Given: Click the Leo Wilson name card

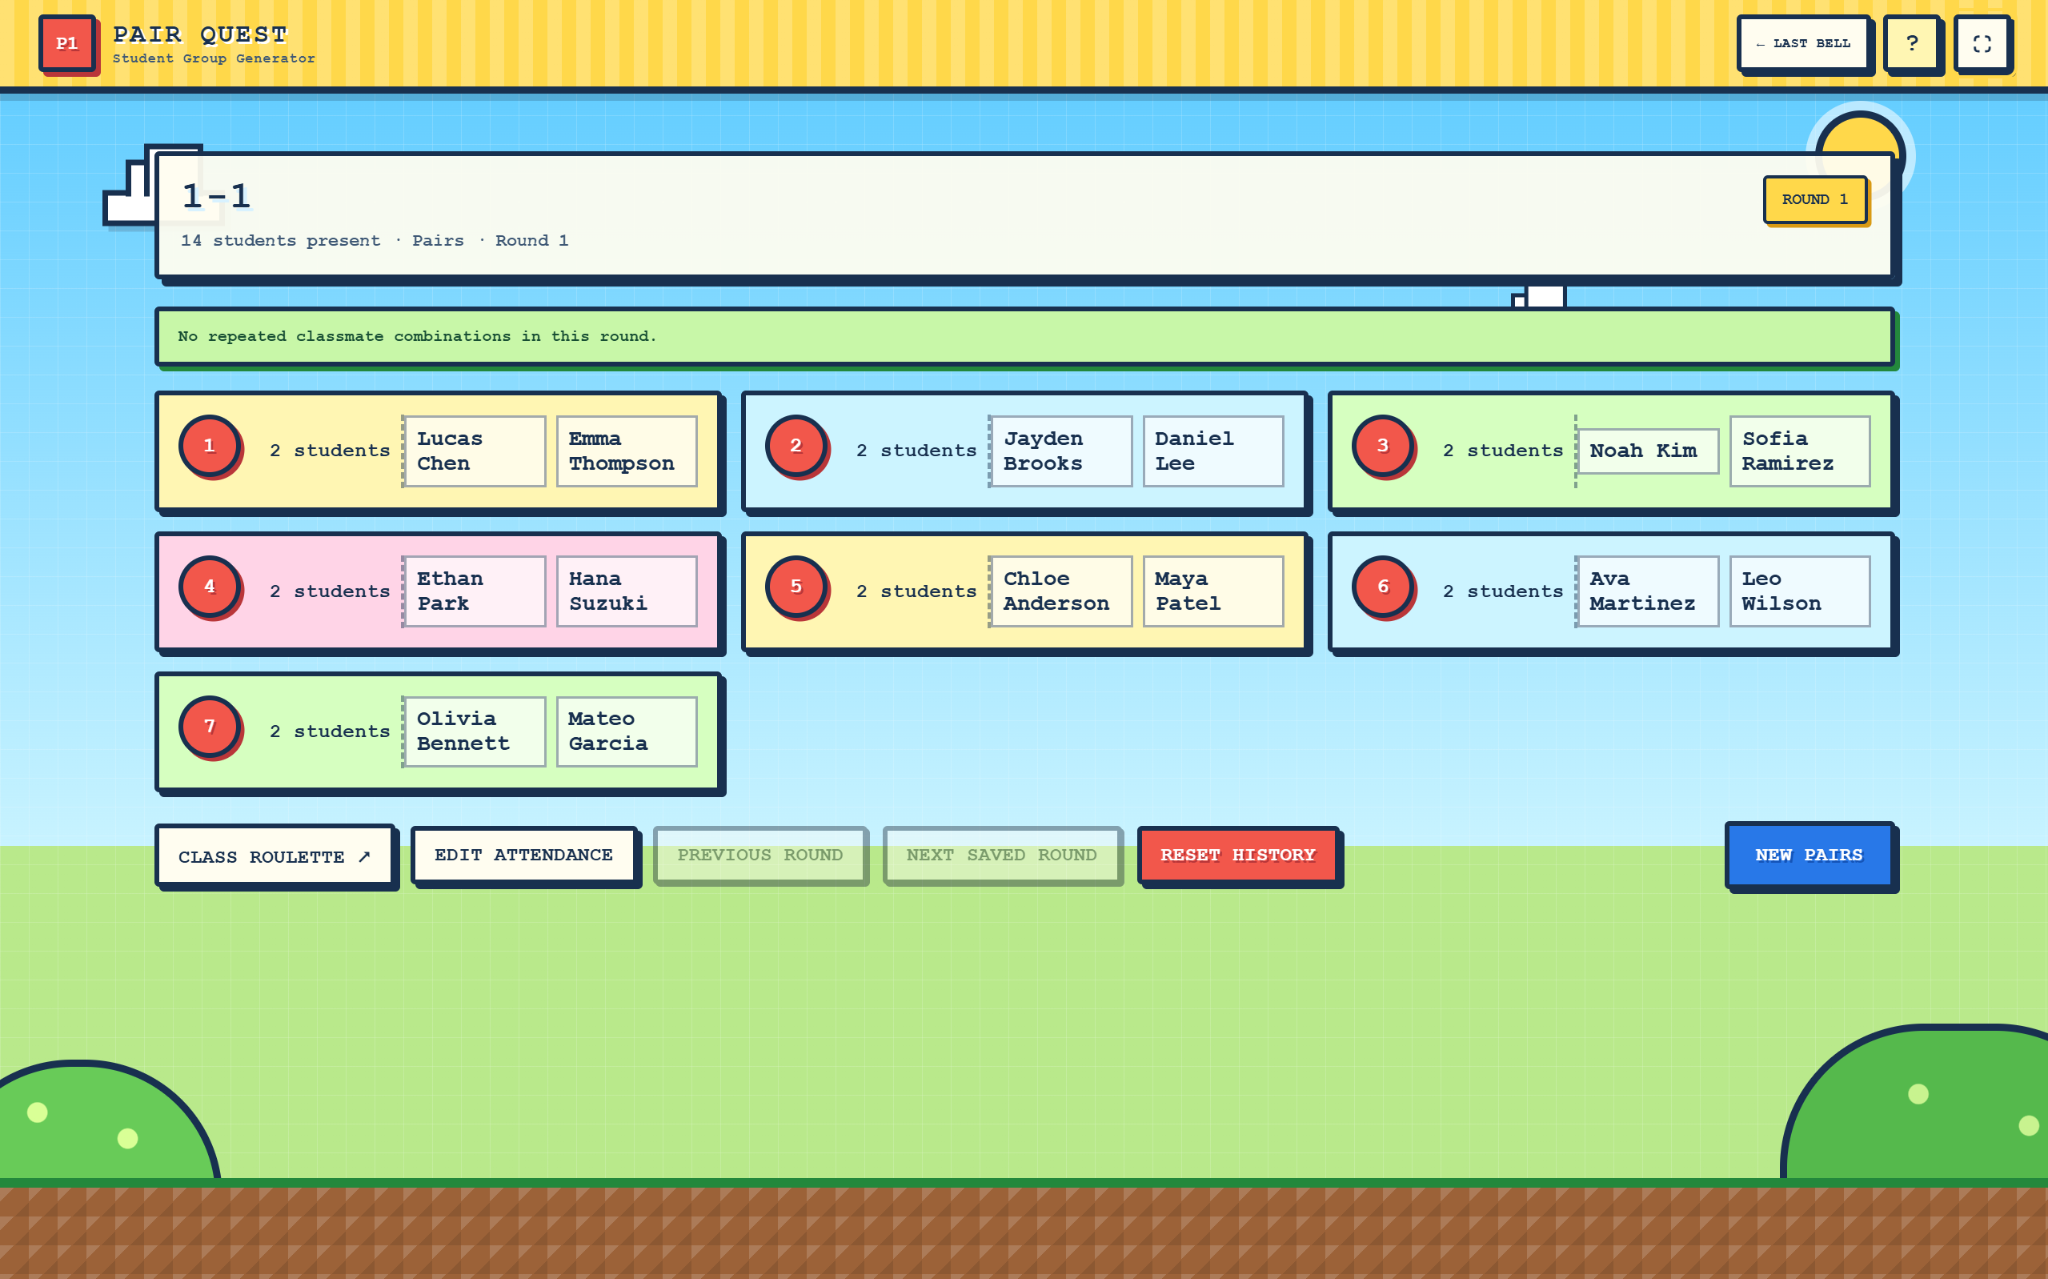Looking at the screenshot, I should (x=1800, y=591).
